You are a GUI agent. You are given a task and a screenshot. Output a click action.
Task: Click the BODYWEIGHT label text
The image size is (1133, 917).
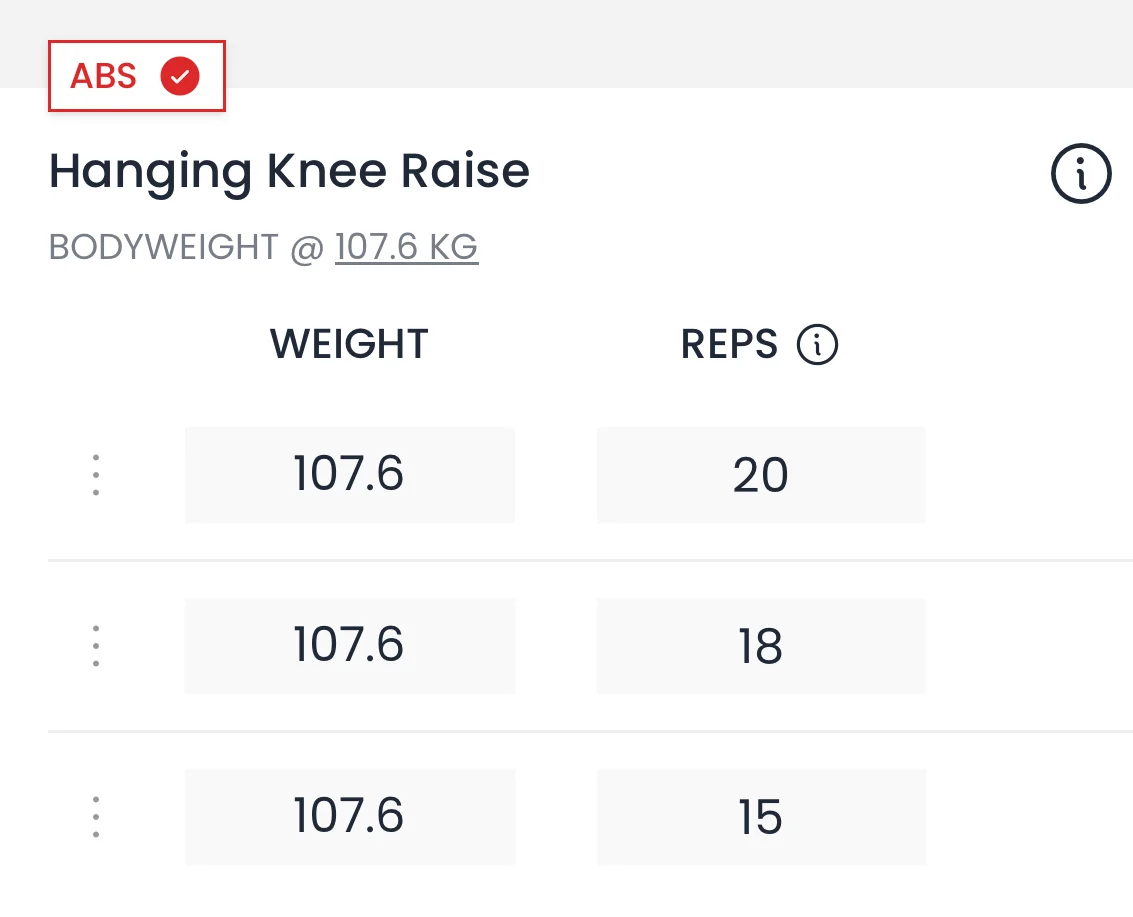tap(163, 247)
